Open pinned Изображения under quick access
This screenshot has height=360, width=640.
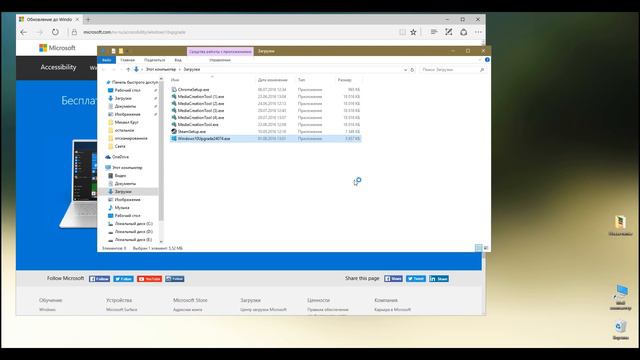coord(127,114)
